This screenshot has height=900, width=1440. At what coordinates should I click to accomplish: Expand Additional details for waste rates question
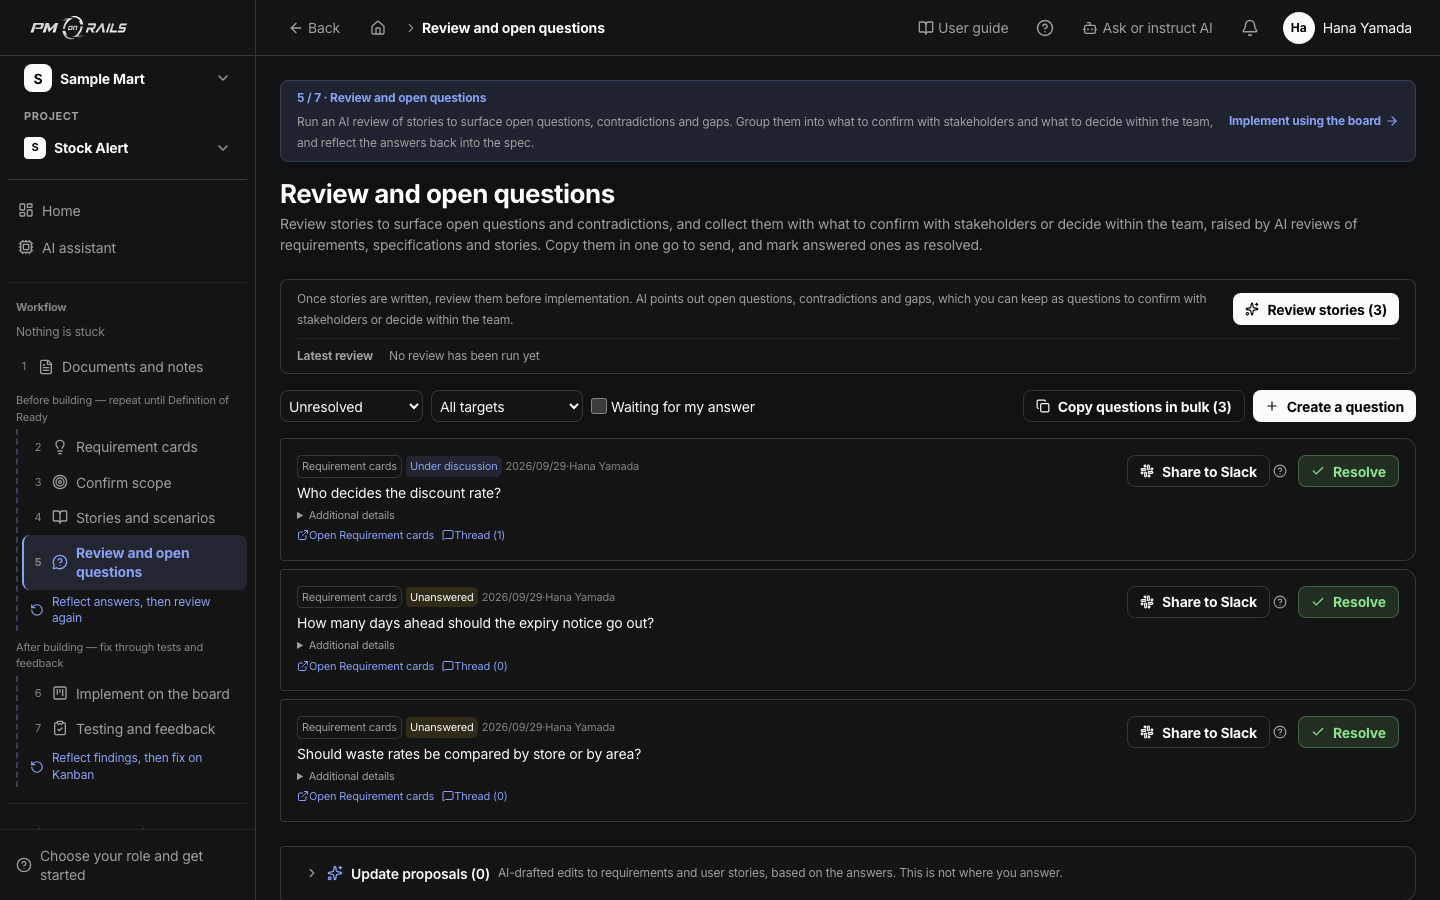(x=346, y=776)
